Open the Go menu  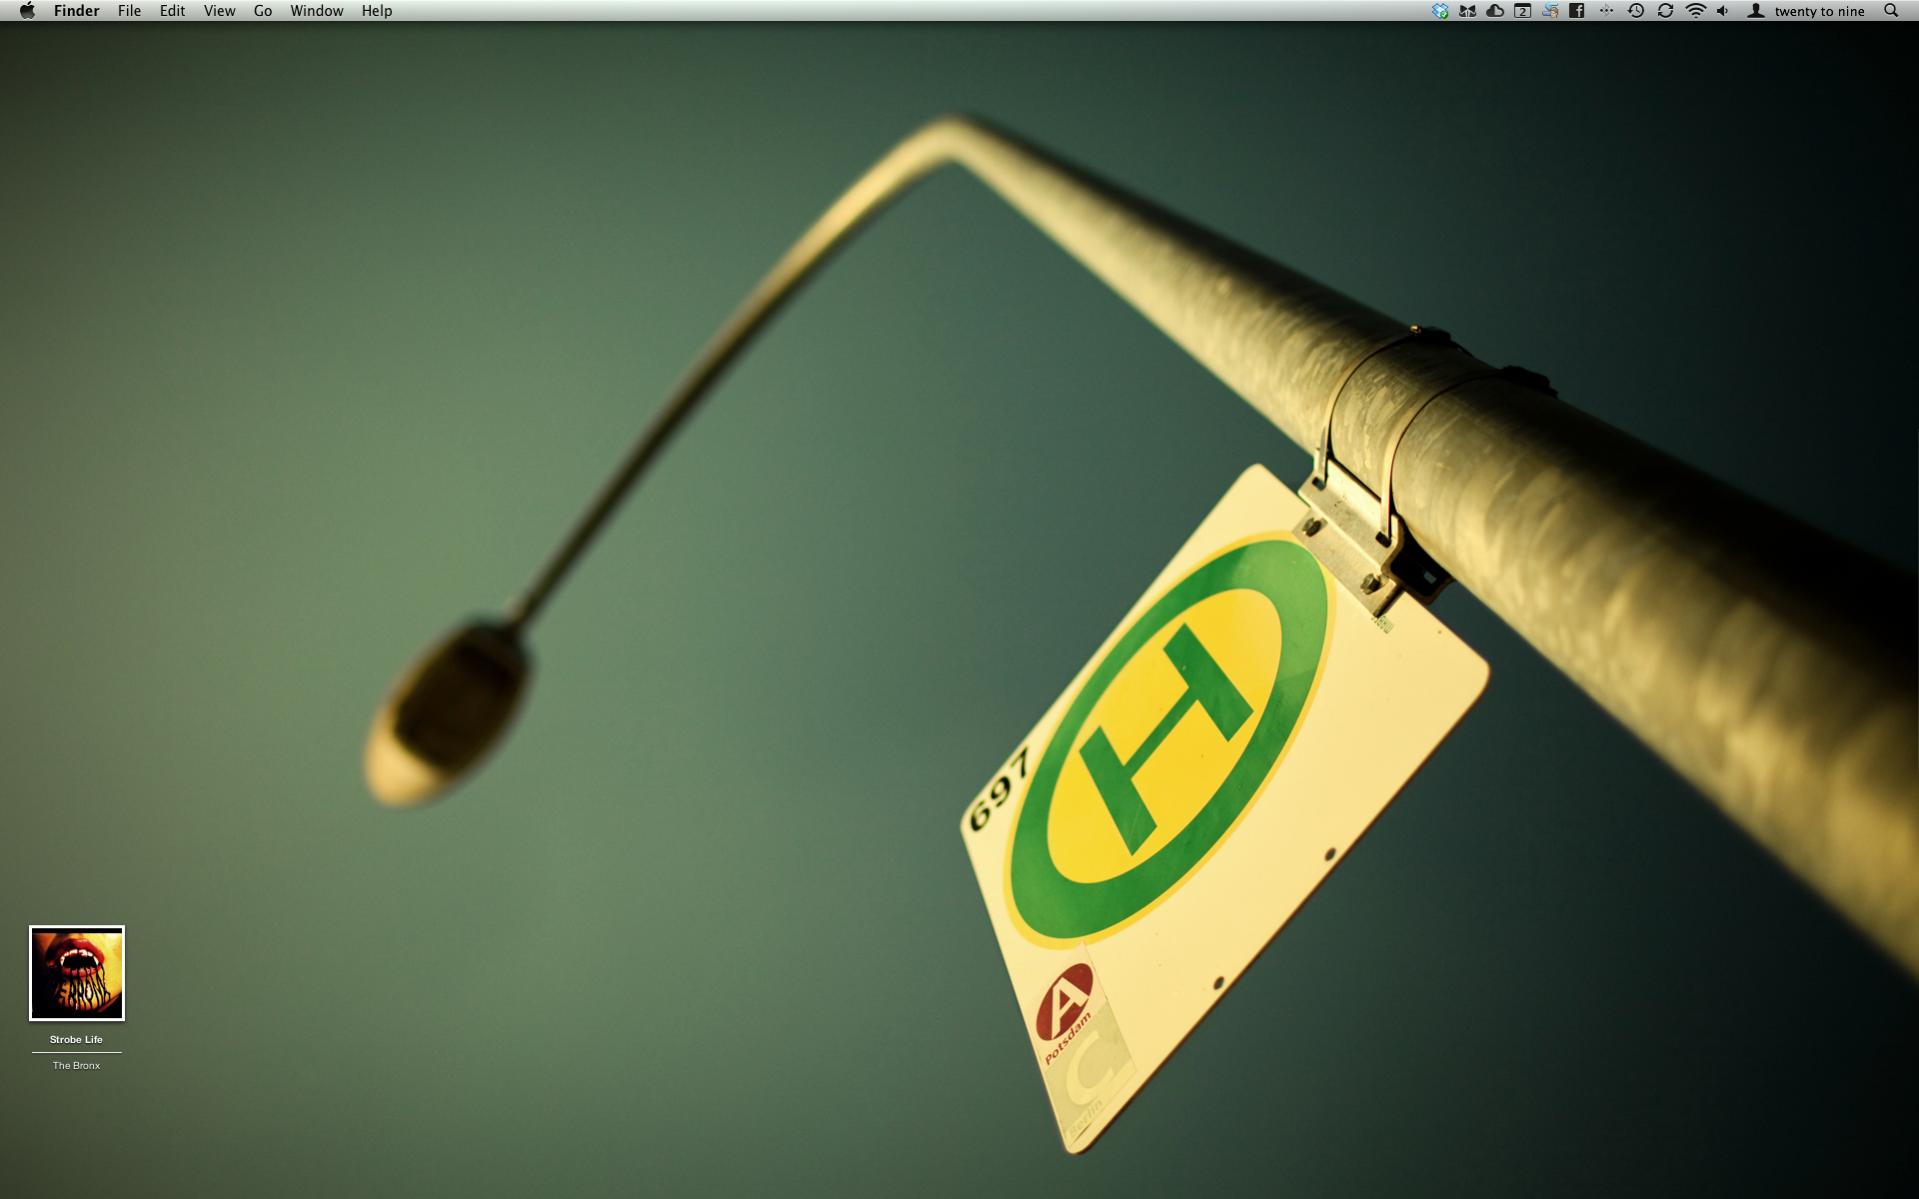click(x=263, y=11)
